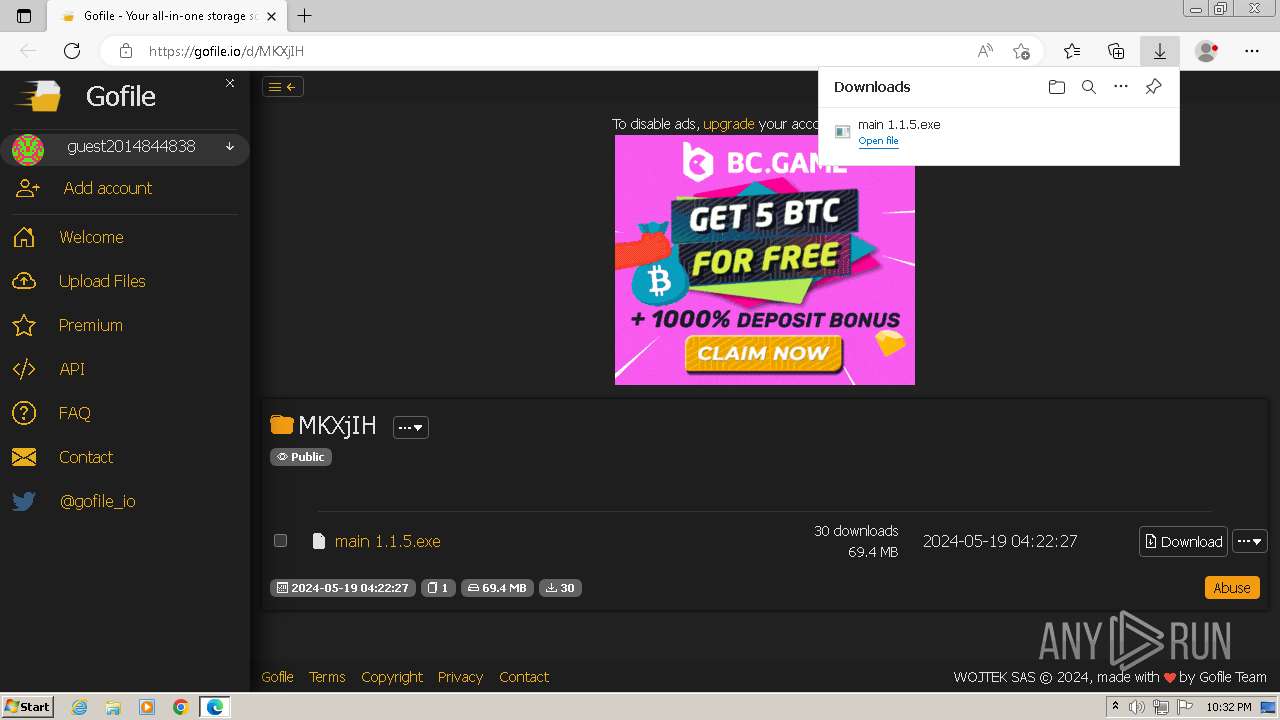Click the Add account icon
Image resolution: width=1280 pixels, height=720 pixels.
click(x=27, y=188)
